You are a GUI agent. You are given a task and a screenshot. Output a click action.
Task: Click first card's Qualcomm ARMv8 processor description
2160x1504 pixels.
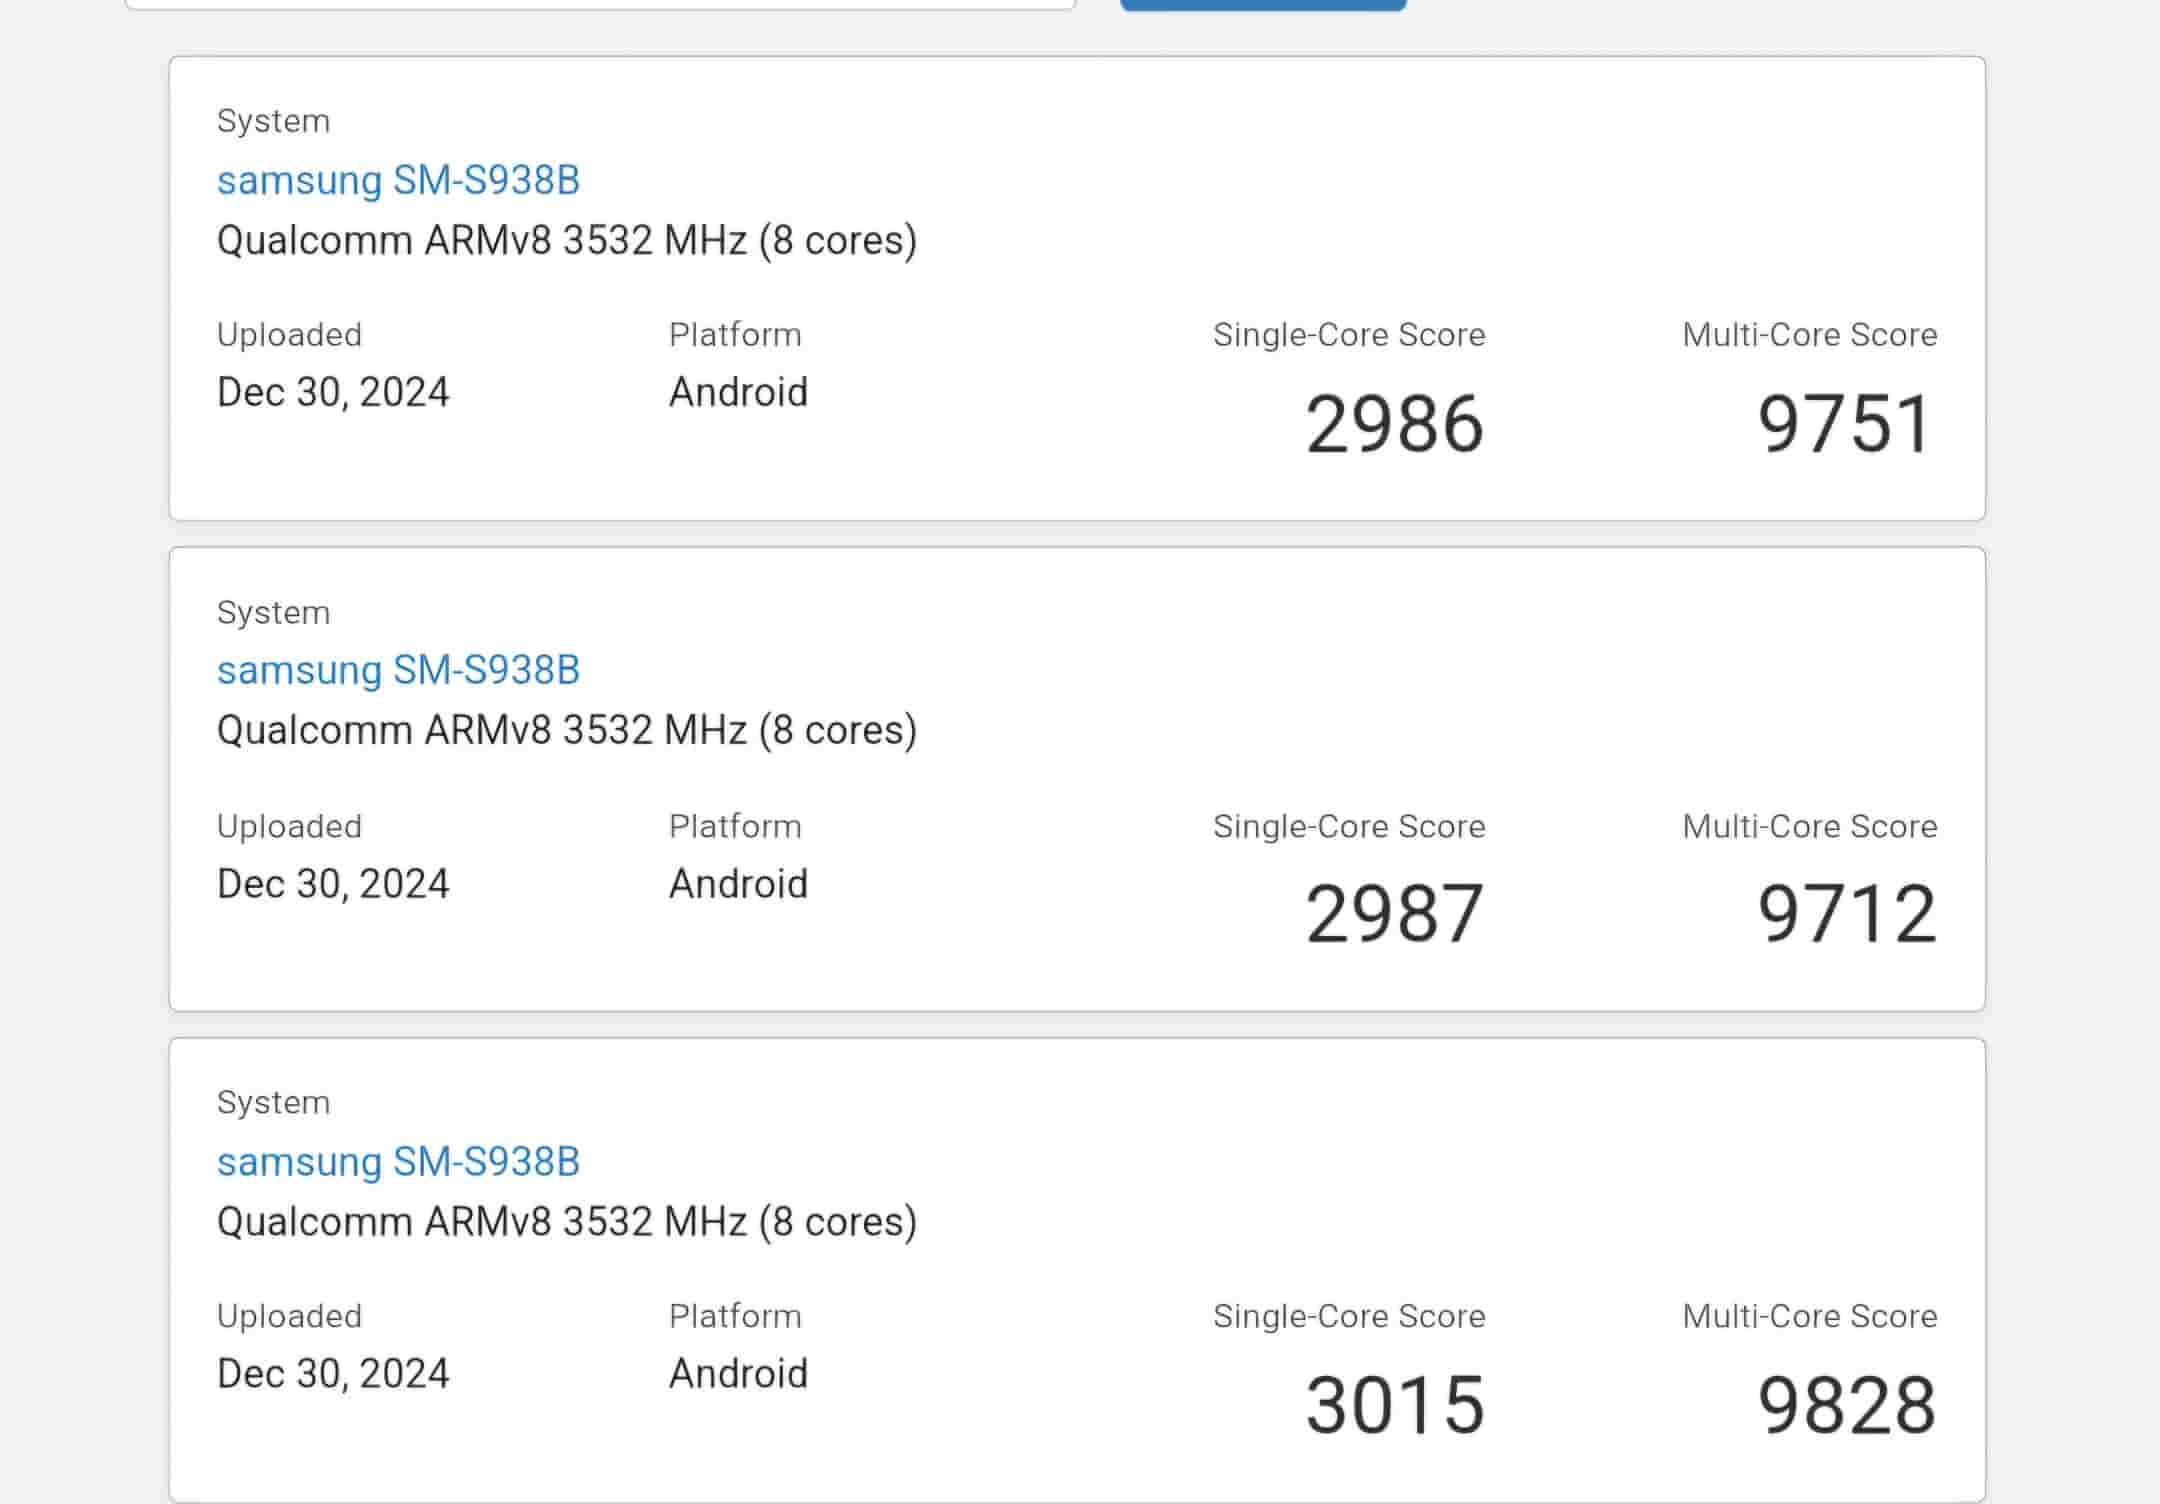[566, 241]
